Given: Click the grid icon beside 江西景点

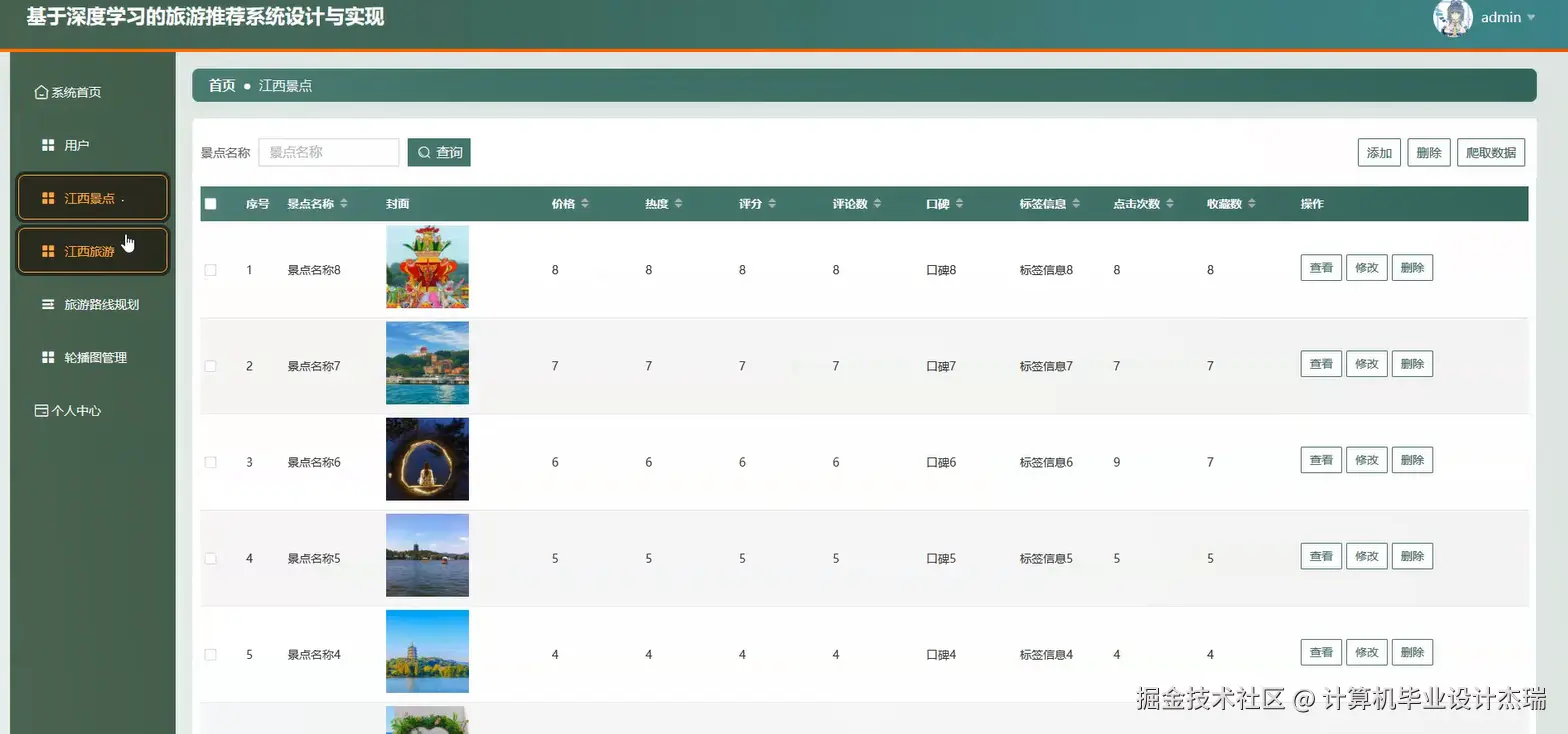Looking at the screenshot, I should [x=48, y=198].
